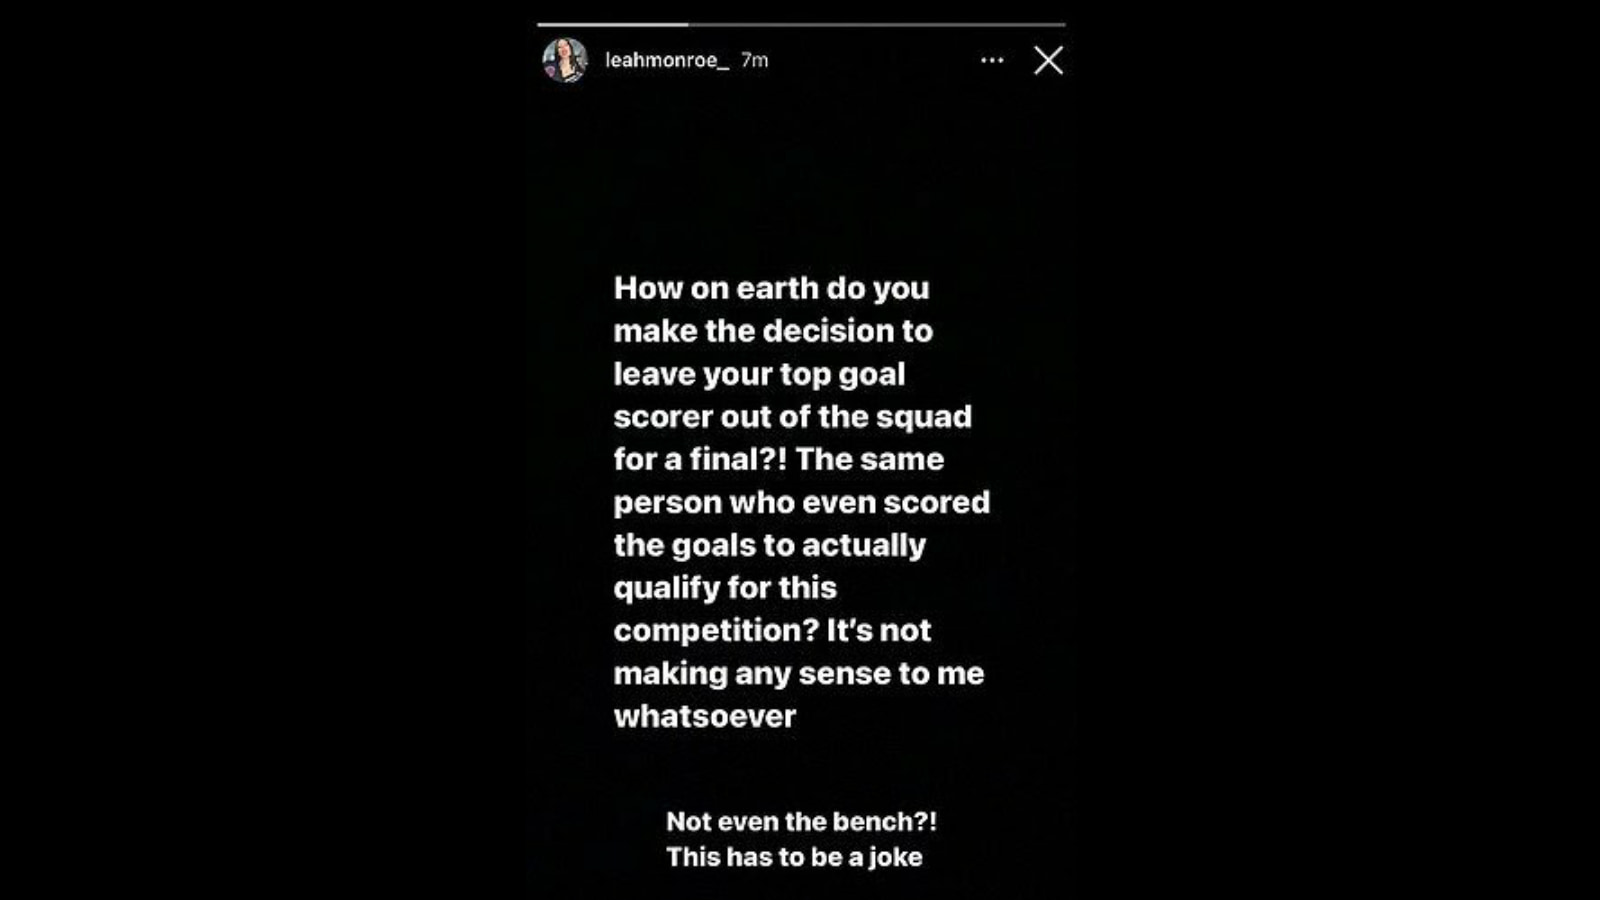The width and height of the screenshot is (1600, 900).
Task: Tap the 'How on earth do you' line
Action: click(772, 288)
